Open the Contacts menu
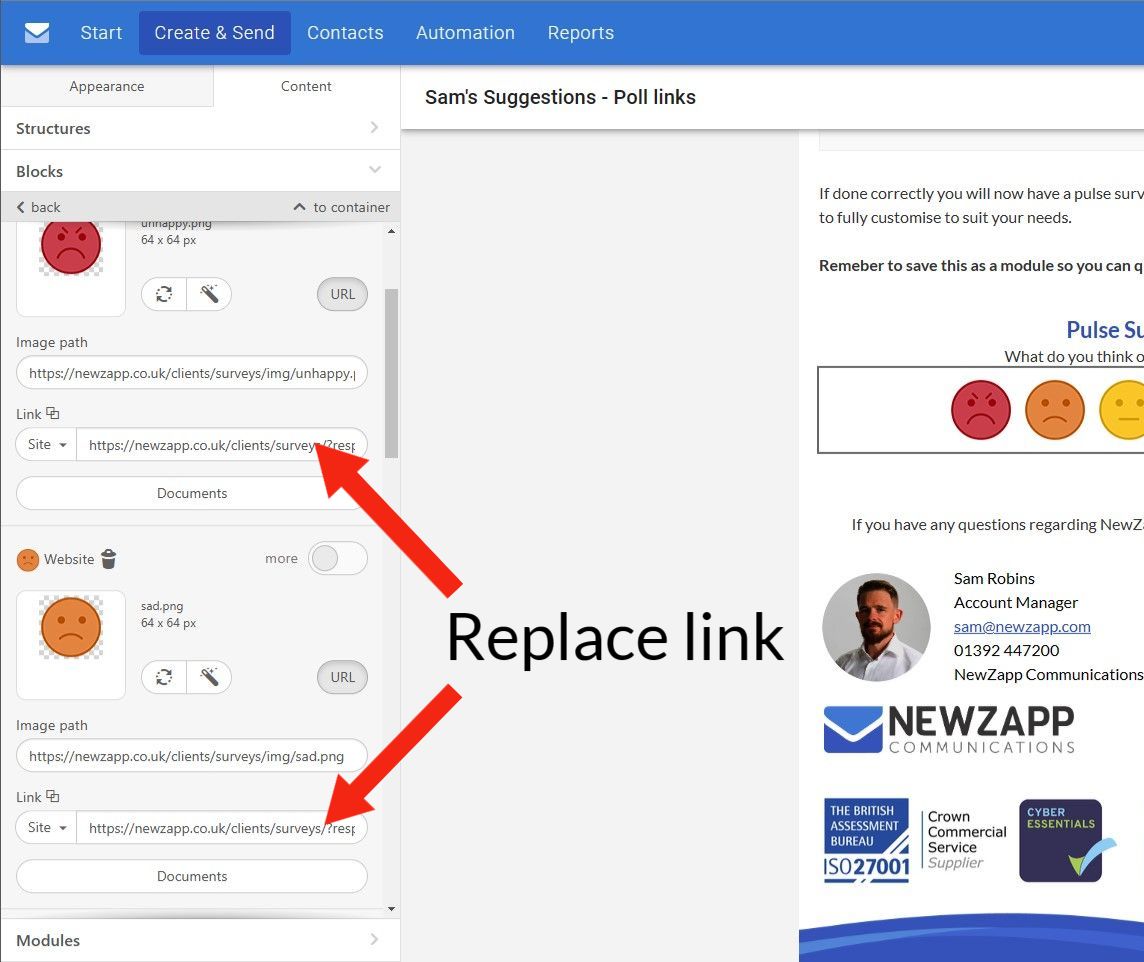The width and height of the screenshot is (1144, 962). click(x=345, y=33)
